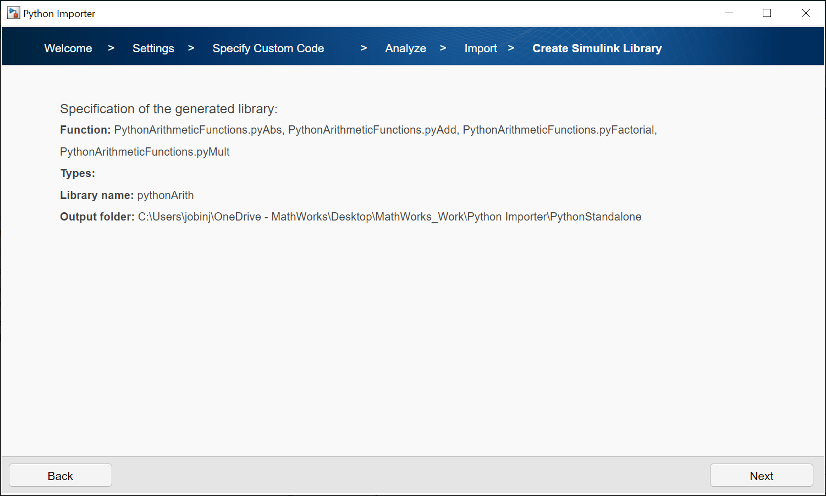Click the output folder path text

click(389, 217)
